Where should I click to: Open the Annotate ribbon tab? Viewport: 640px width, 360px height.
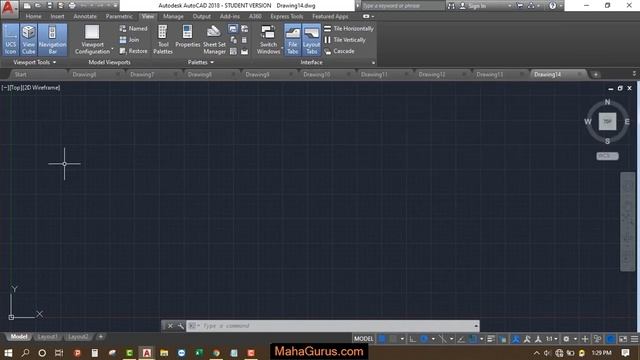click(85, 16)
